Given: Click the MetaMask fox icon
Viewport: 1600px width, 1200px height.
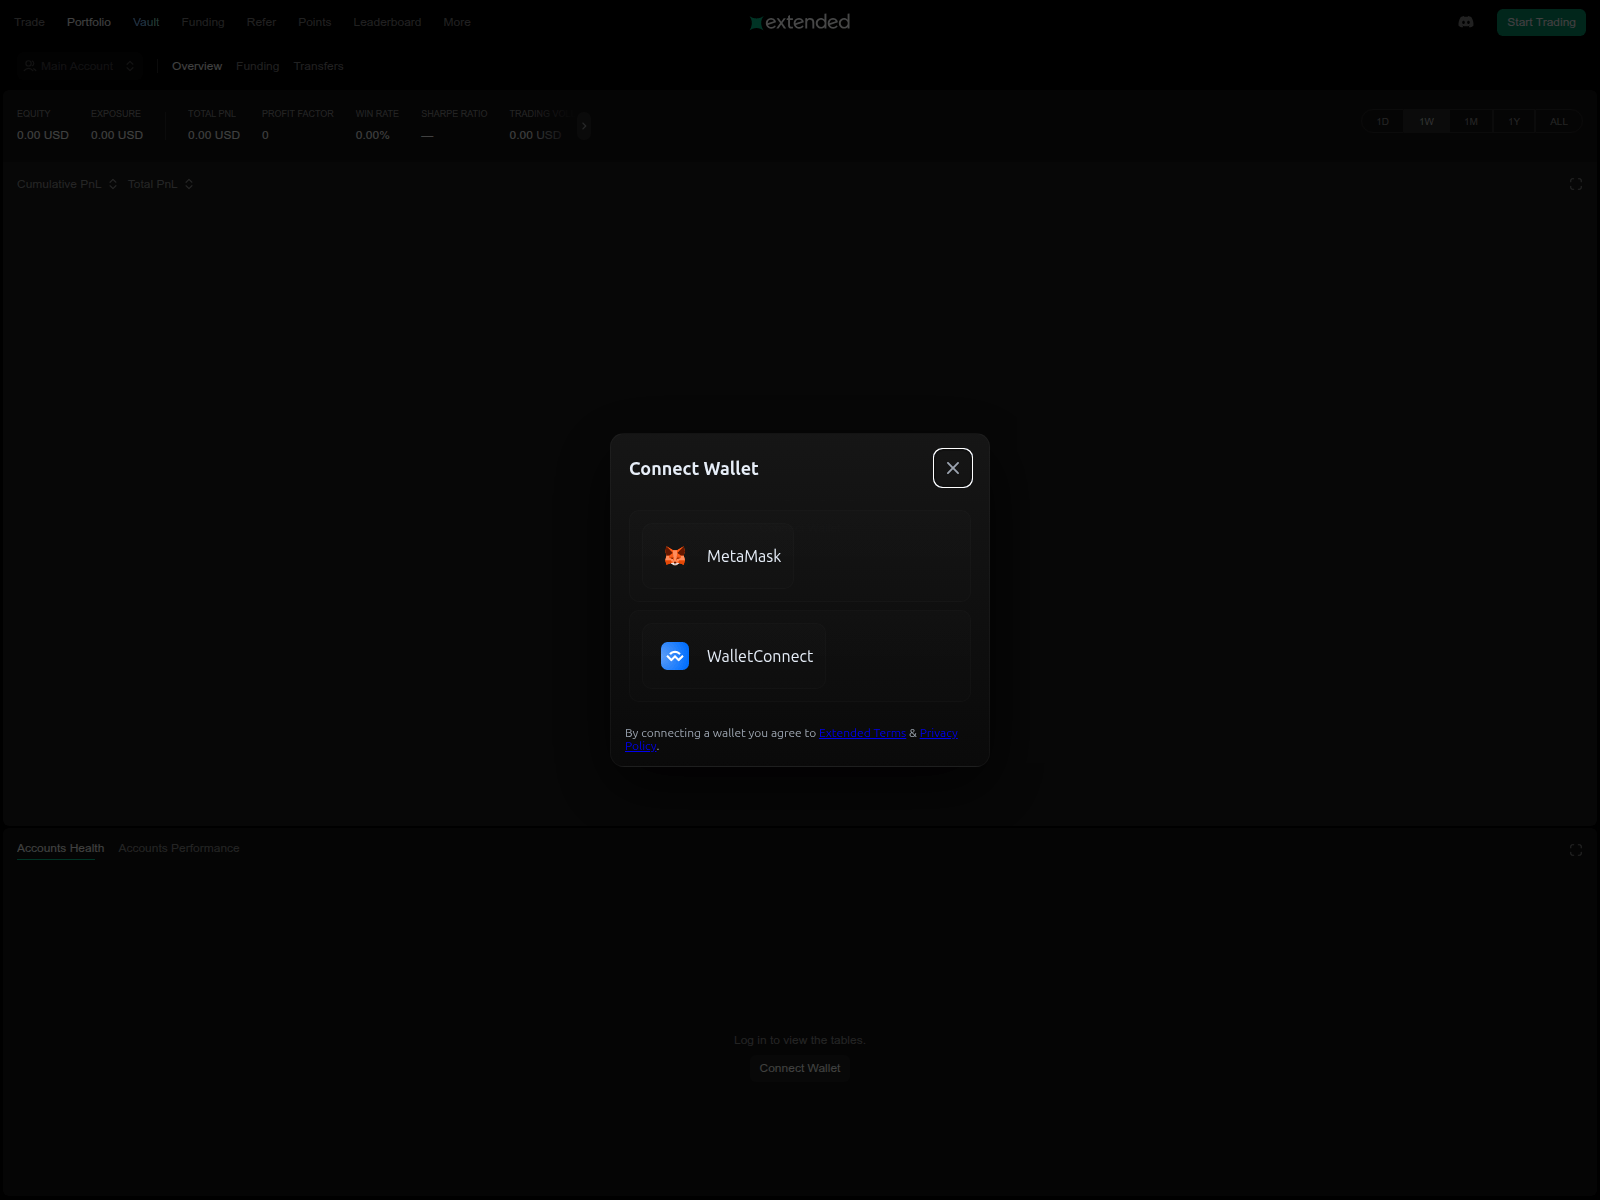Looking at the screenshot, I should pyautogui.click(x=675, y=556).
